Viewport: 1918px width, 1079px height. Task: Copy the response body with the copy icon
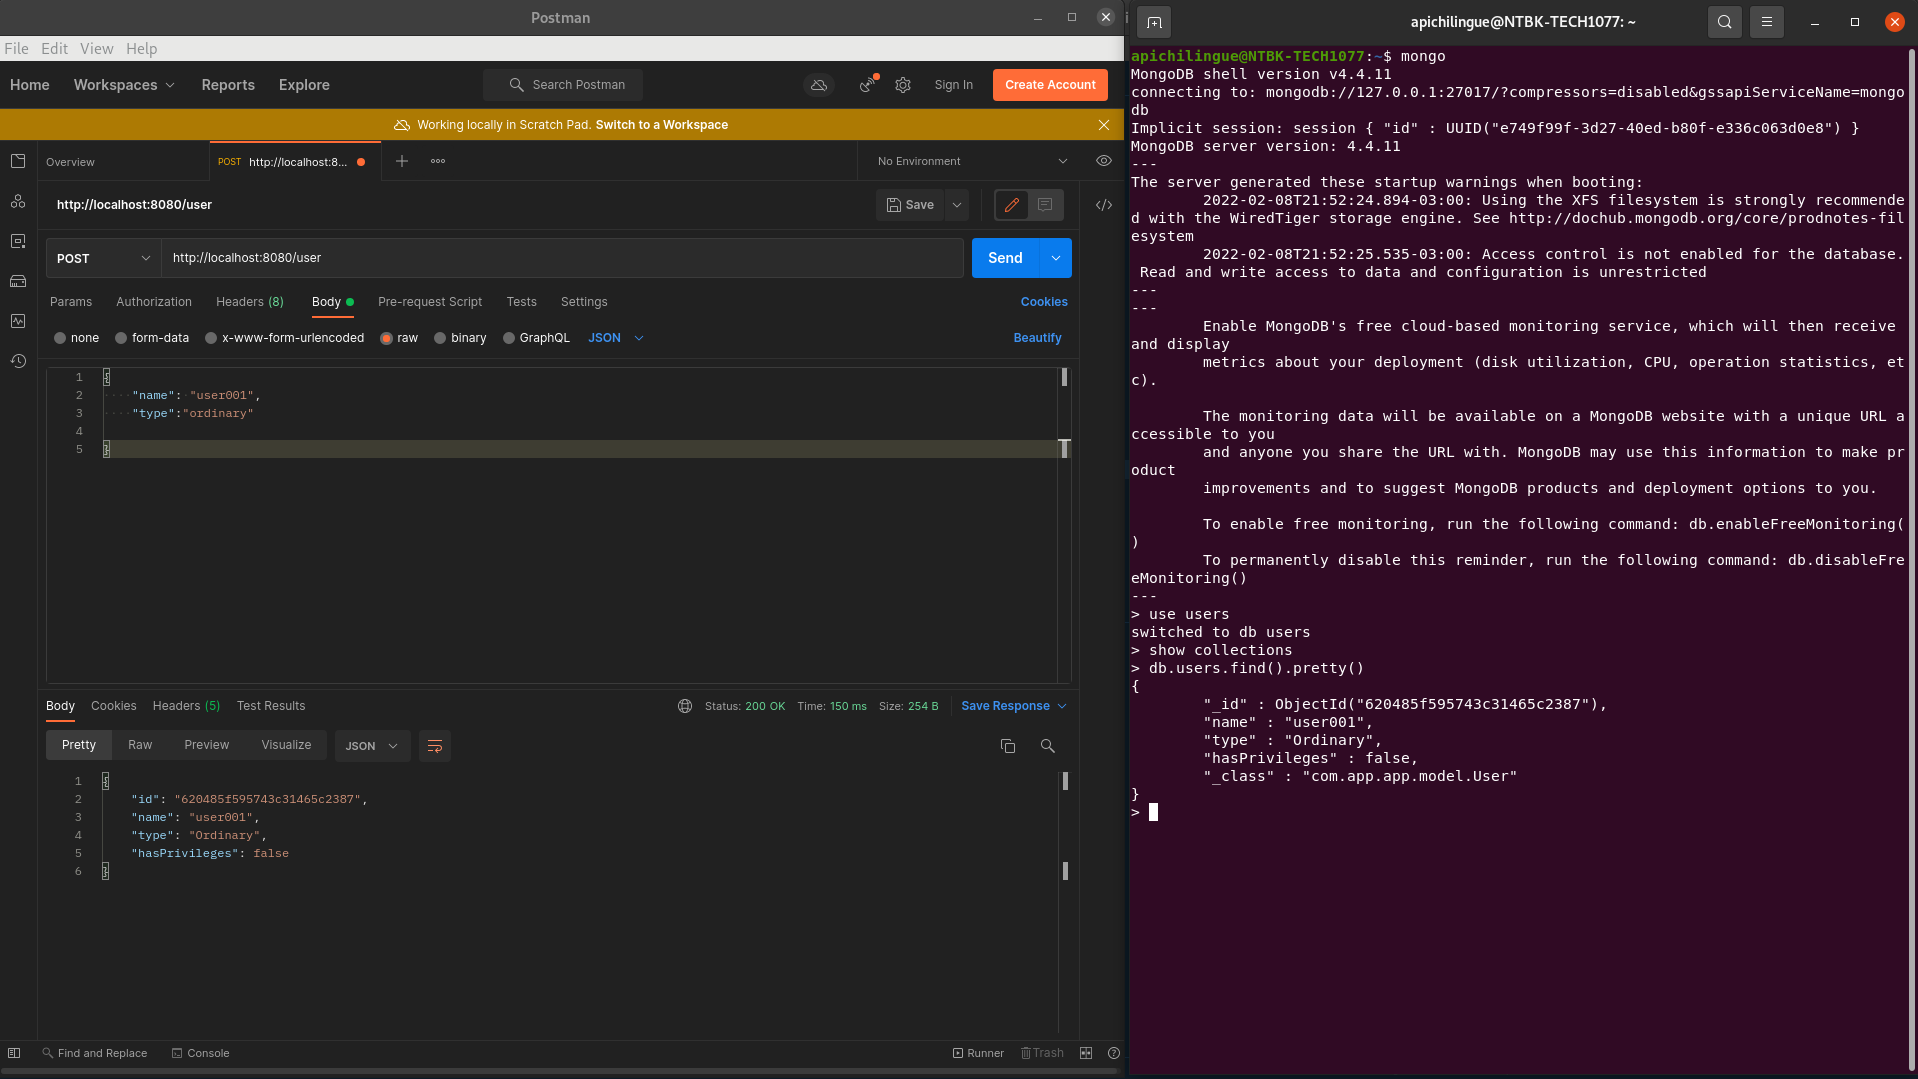pyautogui.click(x=1008, y=746)
